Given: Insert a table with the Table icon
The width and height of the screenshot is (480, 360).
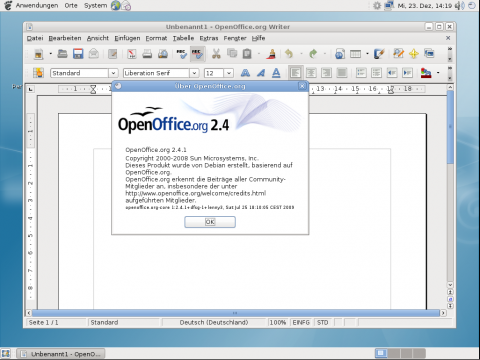Looking at the screenshot, I should 355,54.
